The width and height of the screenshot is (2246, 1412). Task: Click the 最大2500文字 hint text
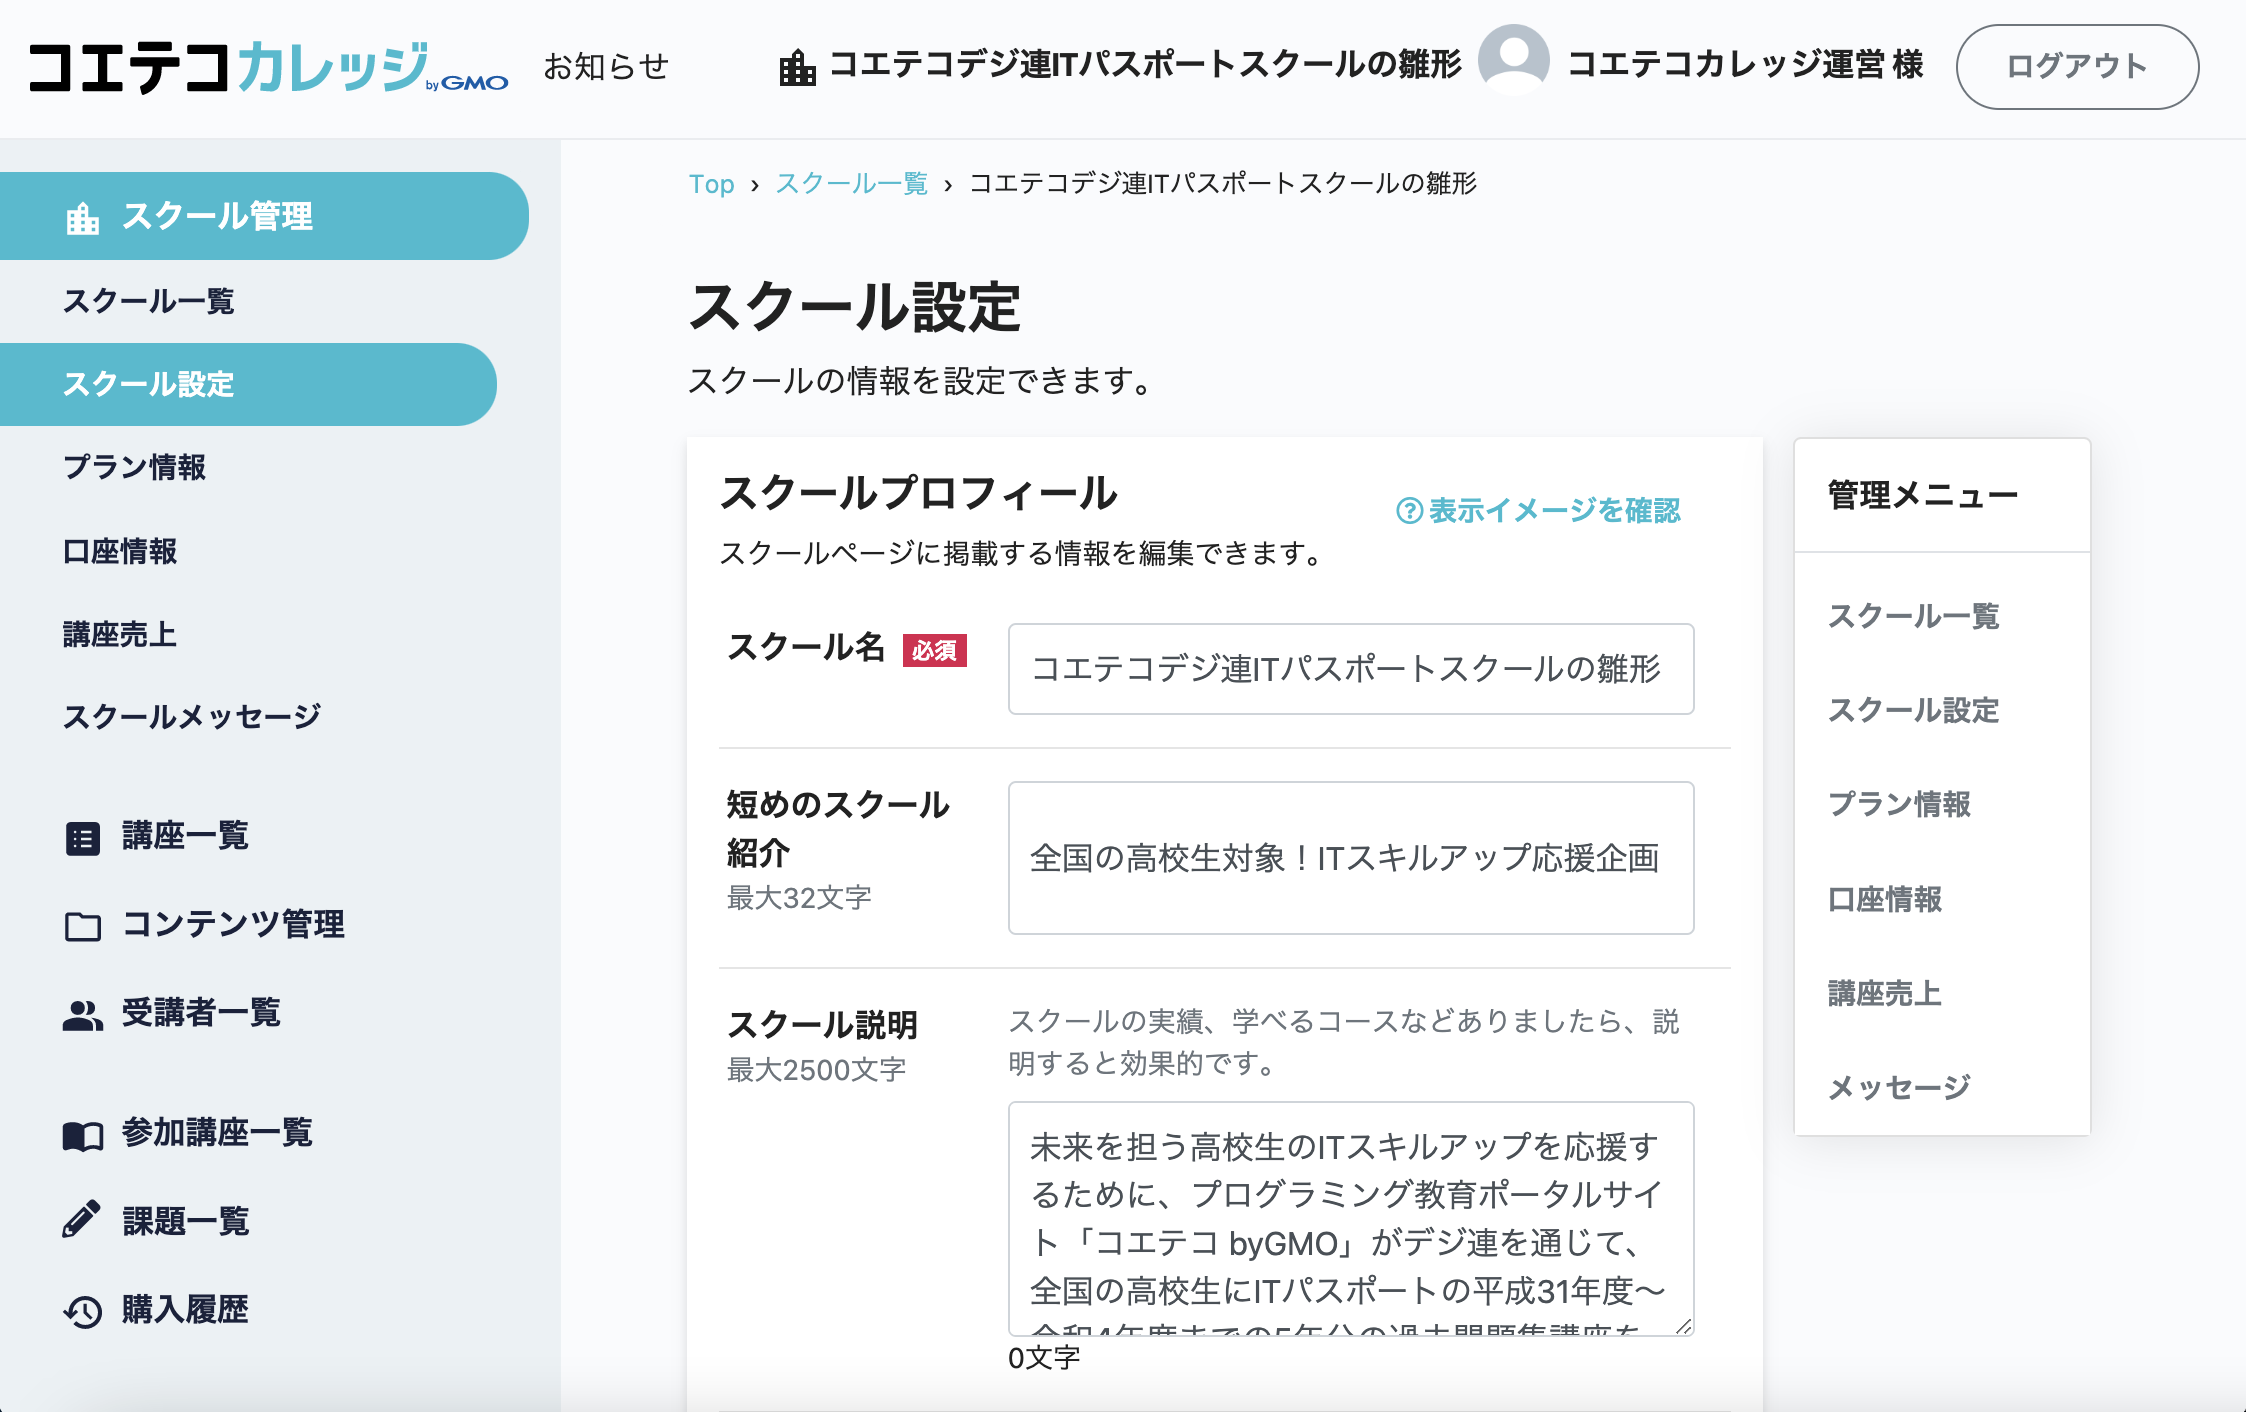pyautogui.click(x=816, y=1070)
